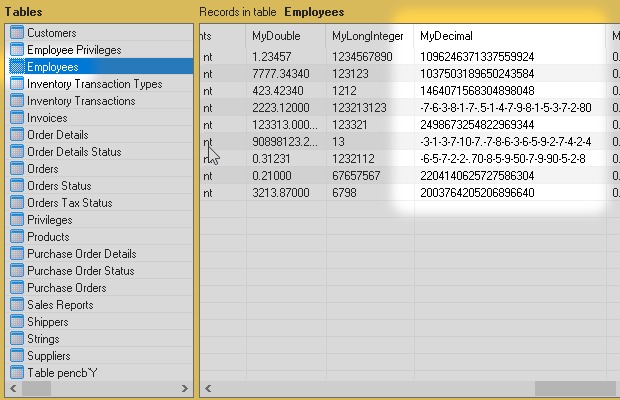This screenshot has height=400, width=620.
Task: Select the Purchase Order Details table
Action: pyautogui.click(x=81, y=254)
